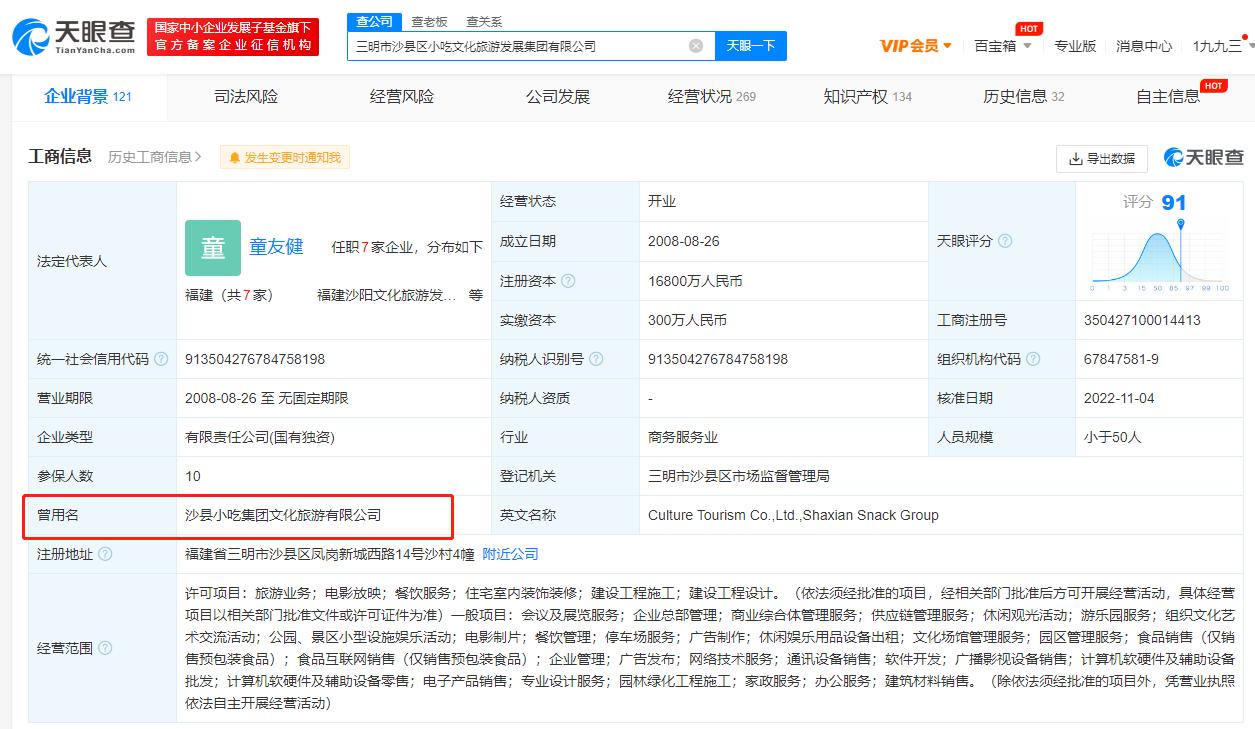Screen dimensions: 1255x729
Task: Click the TianYanCha logo at top left
Action: [74, 36]
